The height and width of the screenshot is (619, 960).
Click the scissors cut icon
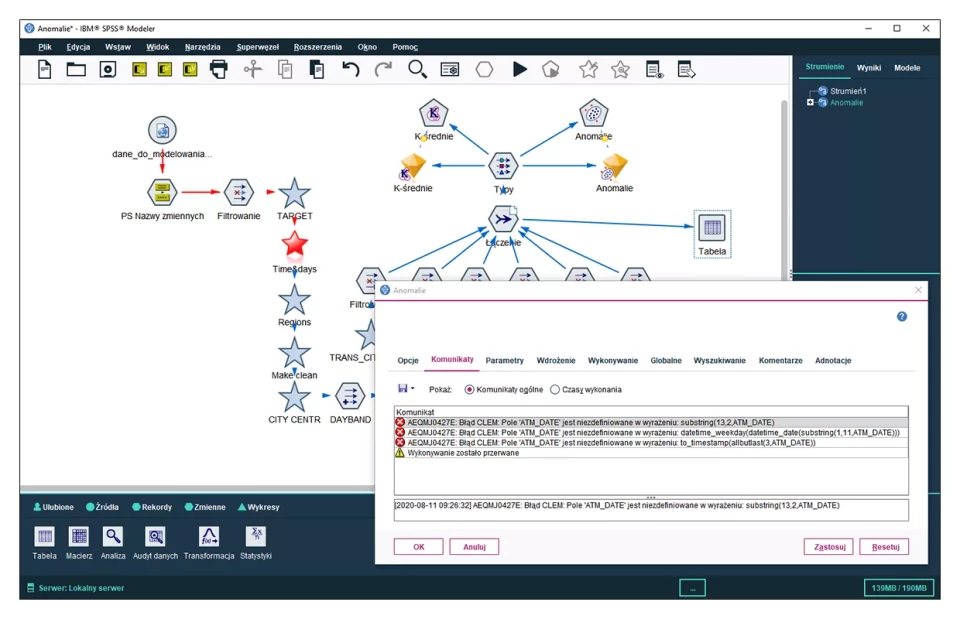pos(252,69)
